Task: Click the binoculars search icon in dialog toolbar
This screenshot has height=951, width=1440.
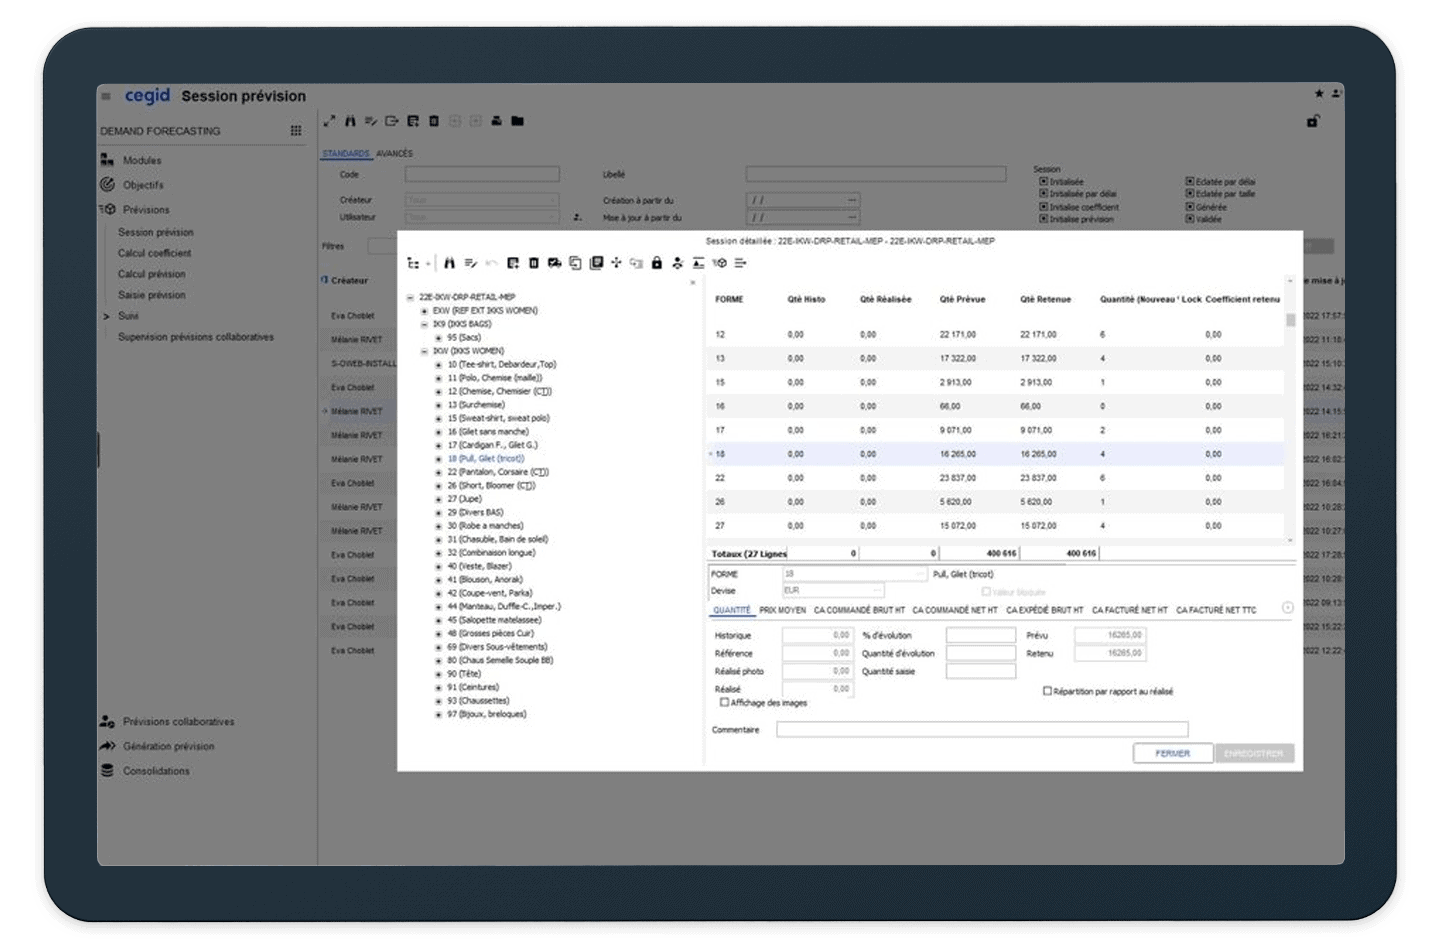Action: point(449,263)
